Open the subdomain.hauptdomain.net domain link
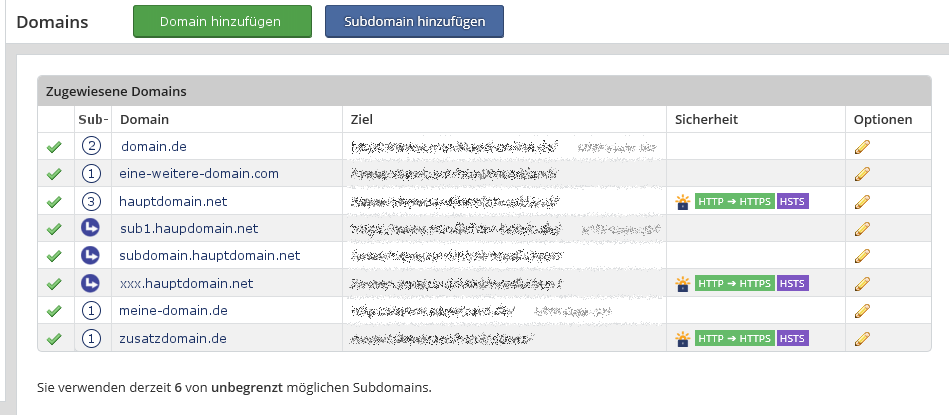949x415 pixels. click(210, 256)
